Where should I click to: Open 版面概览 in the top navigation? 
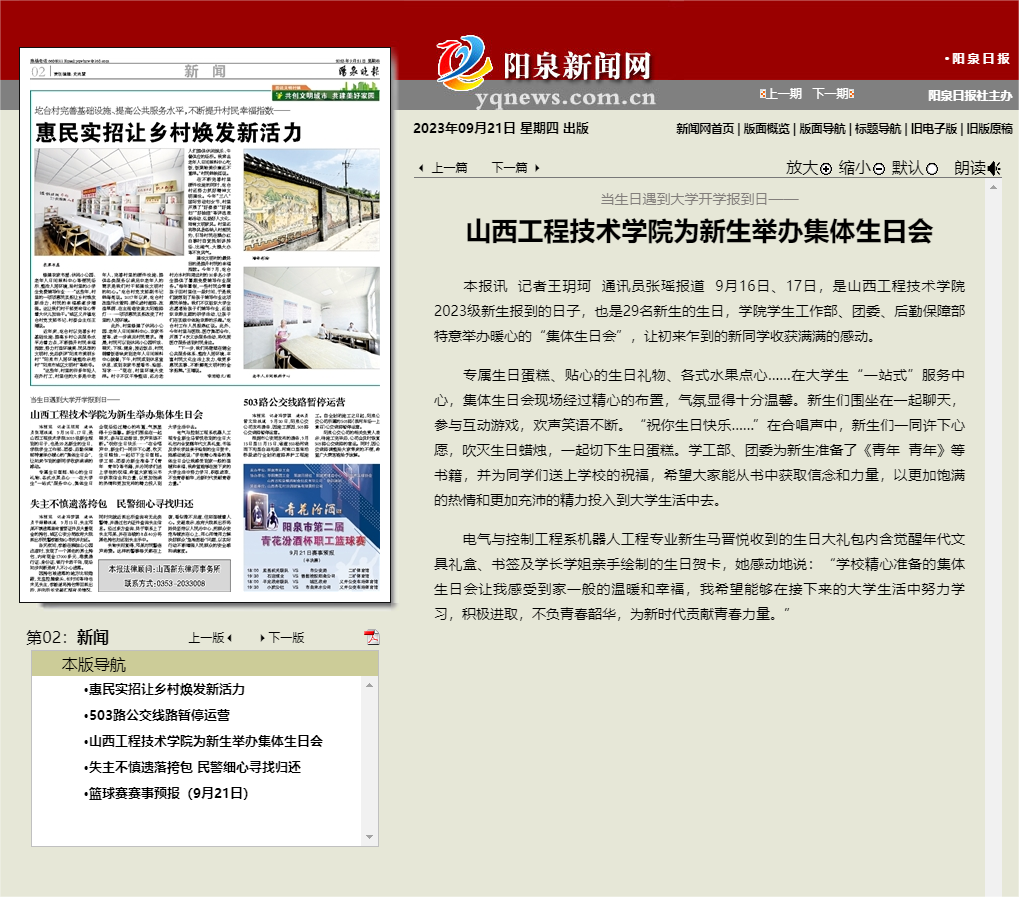click(767, 129)
